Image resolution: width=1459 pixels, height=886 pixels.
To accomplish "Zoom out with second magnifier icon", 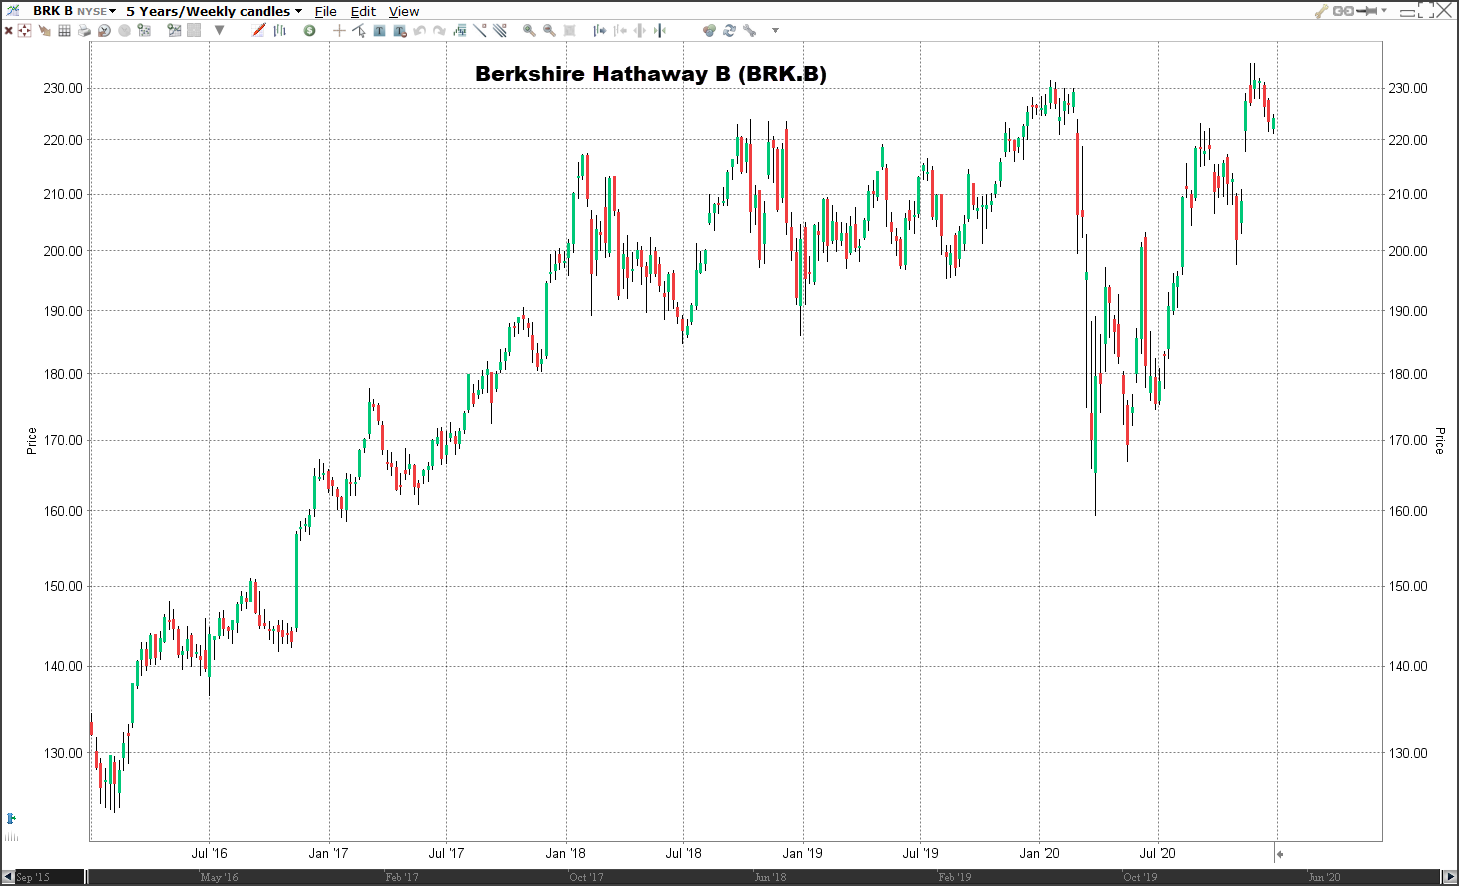I will (x=549, y=31).
